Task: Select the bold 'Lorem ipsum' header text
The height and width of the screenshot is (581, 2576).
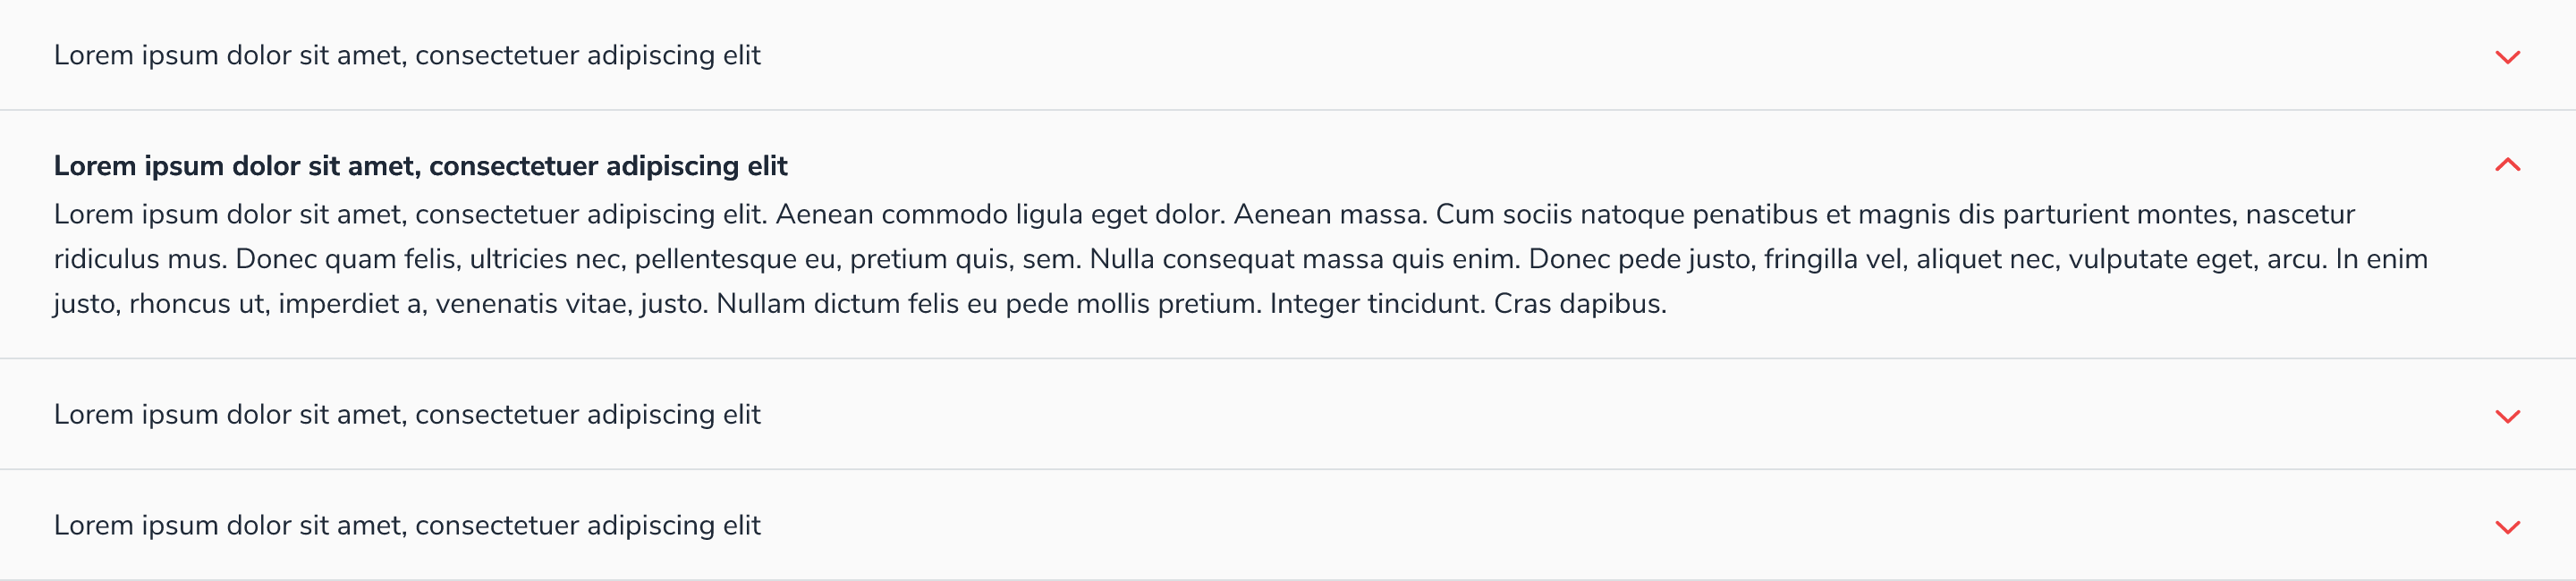Action: (x=420, y=166)
